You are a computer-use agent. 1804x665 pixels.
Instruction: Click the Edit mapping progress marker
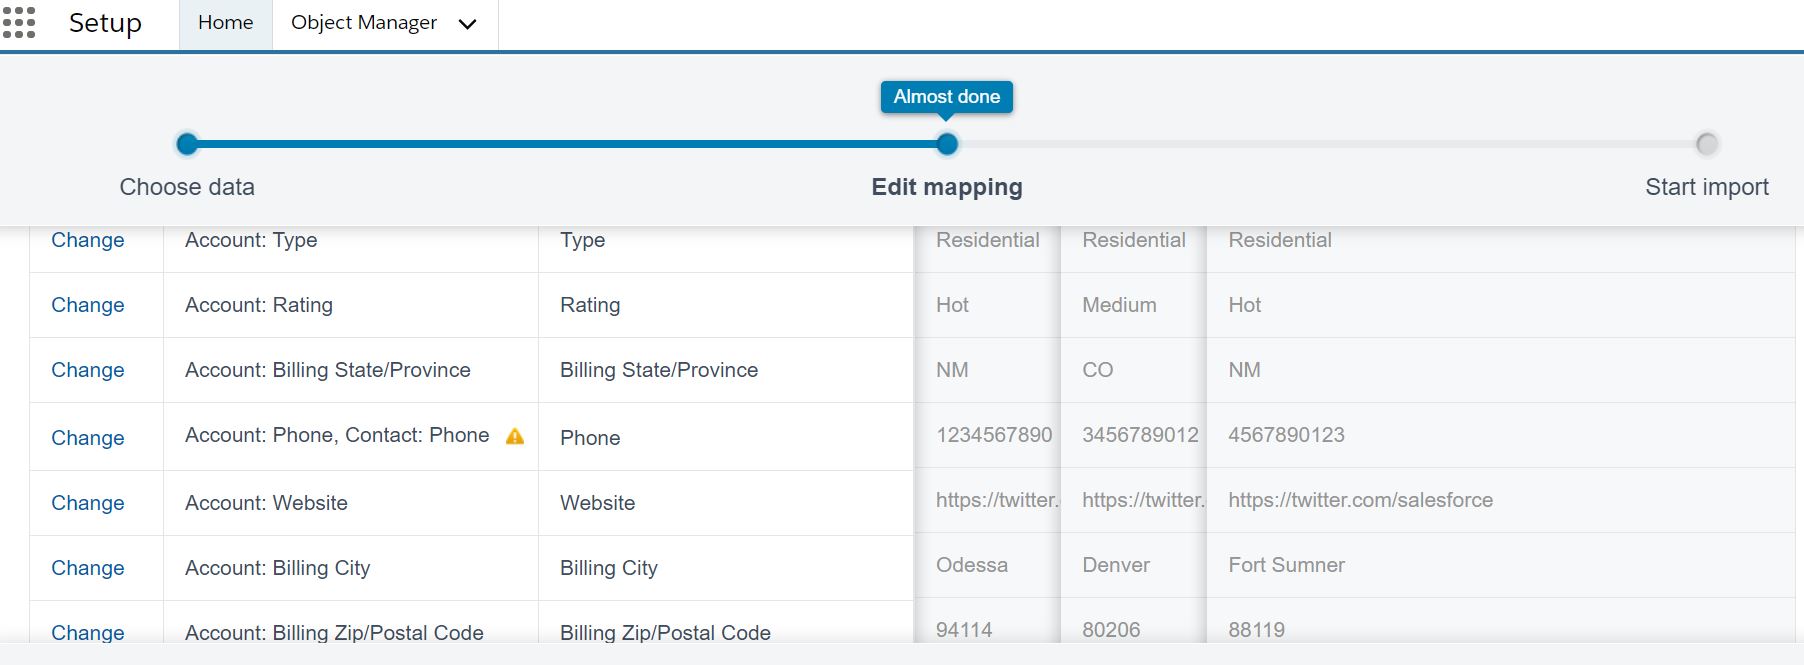pyautogui.click(x=947, y=144)
